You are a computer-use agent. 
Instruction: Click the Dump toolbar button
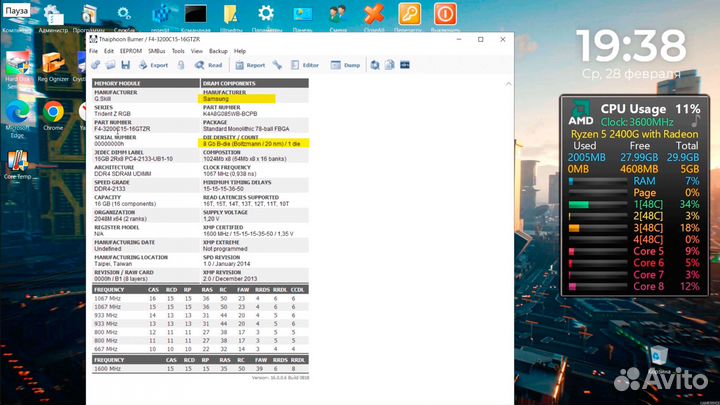[345, 65]
